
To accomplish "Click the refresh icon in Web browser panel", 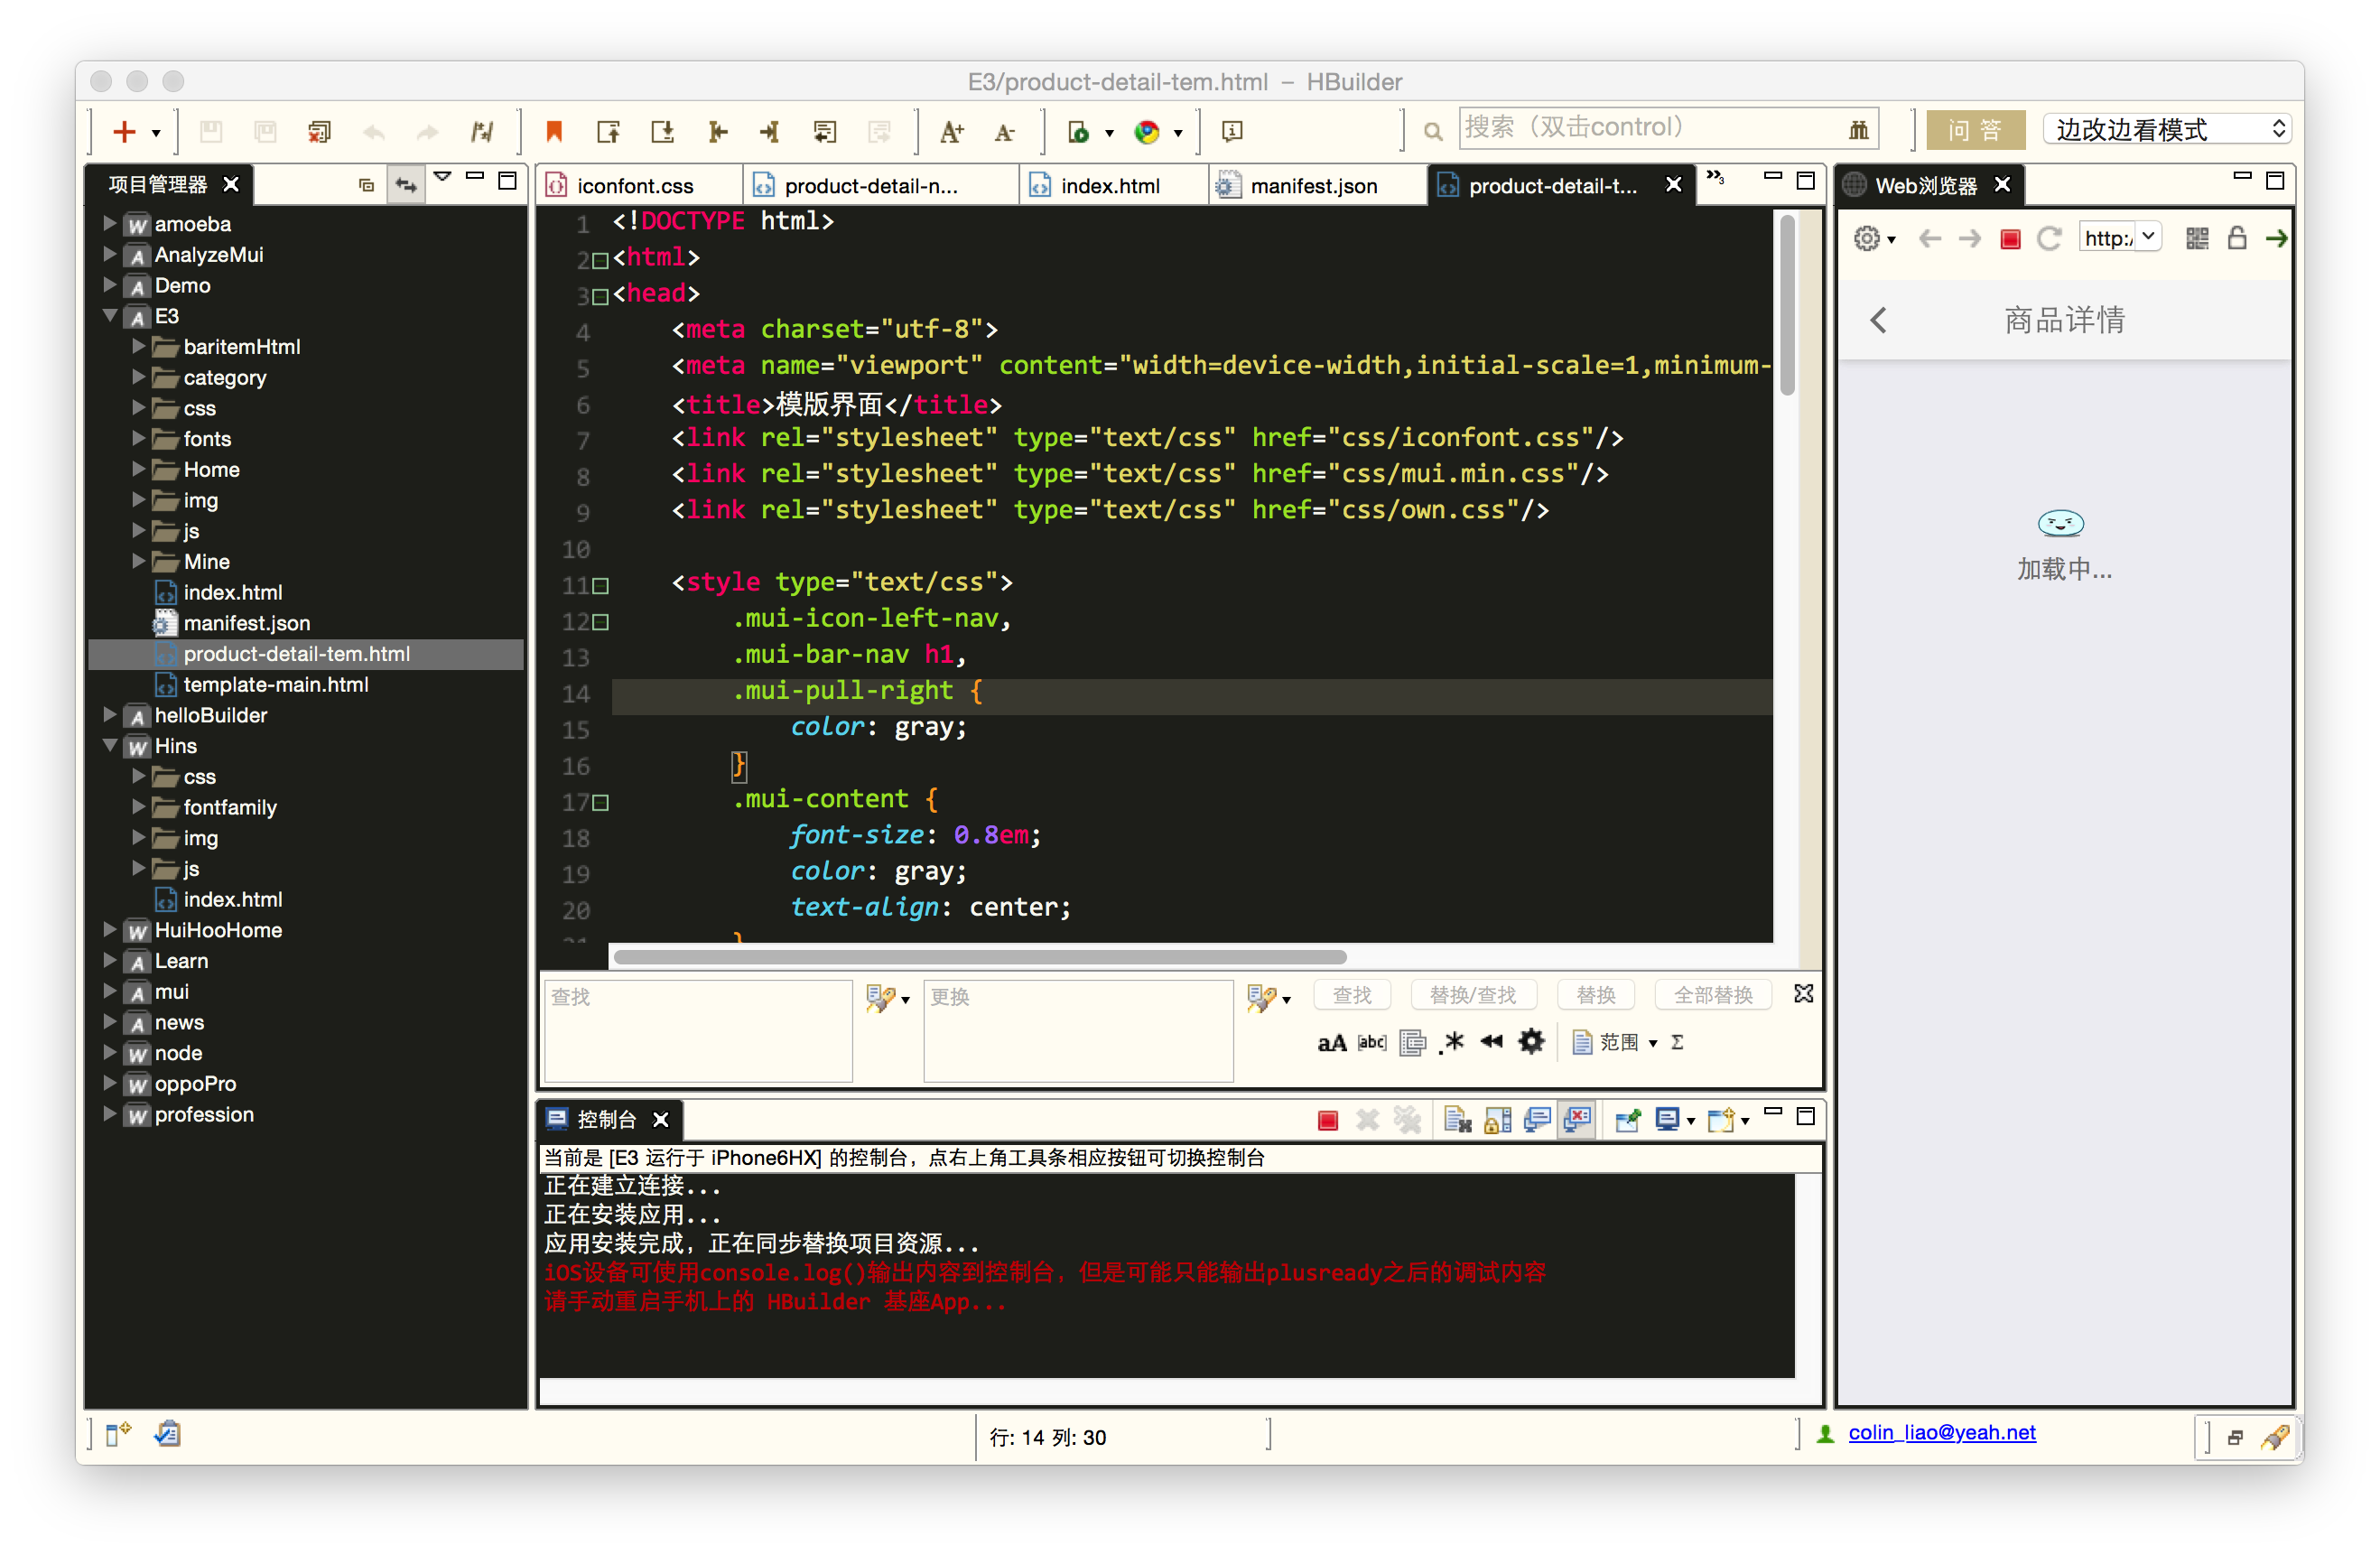I will [2049, 238].
